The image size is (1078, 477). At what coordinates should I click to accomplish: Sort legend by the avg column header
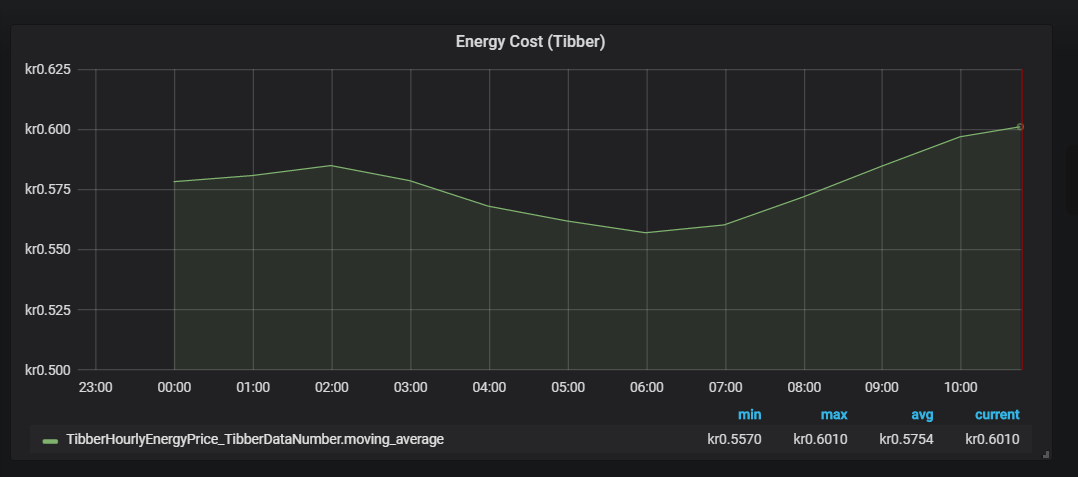click(x=921, y=414)
